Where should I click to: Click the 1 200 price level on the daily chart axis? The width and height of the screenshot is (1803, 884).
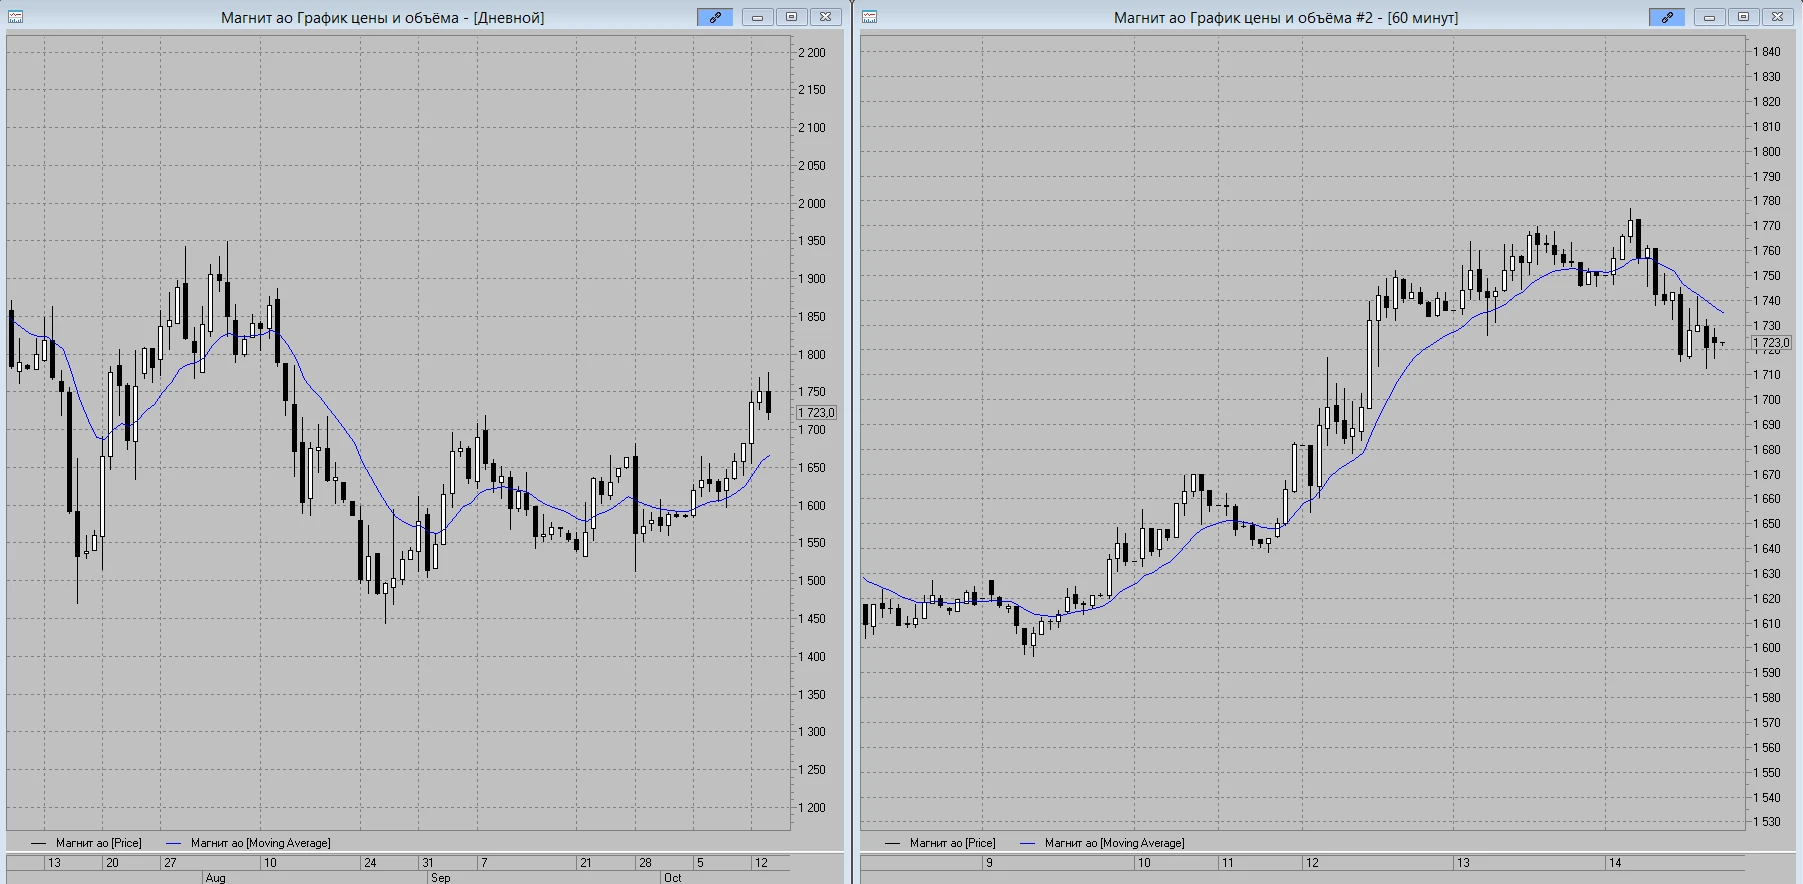[812, 808]
